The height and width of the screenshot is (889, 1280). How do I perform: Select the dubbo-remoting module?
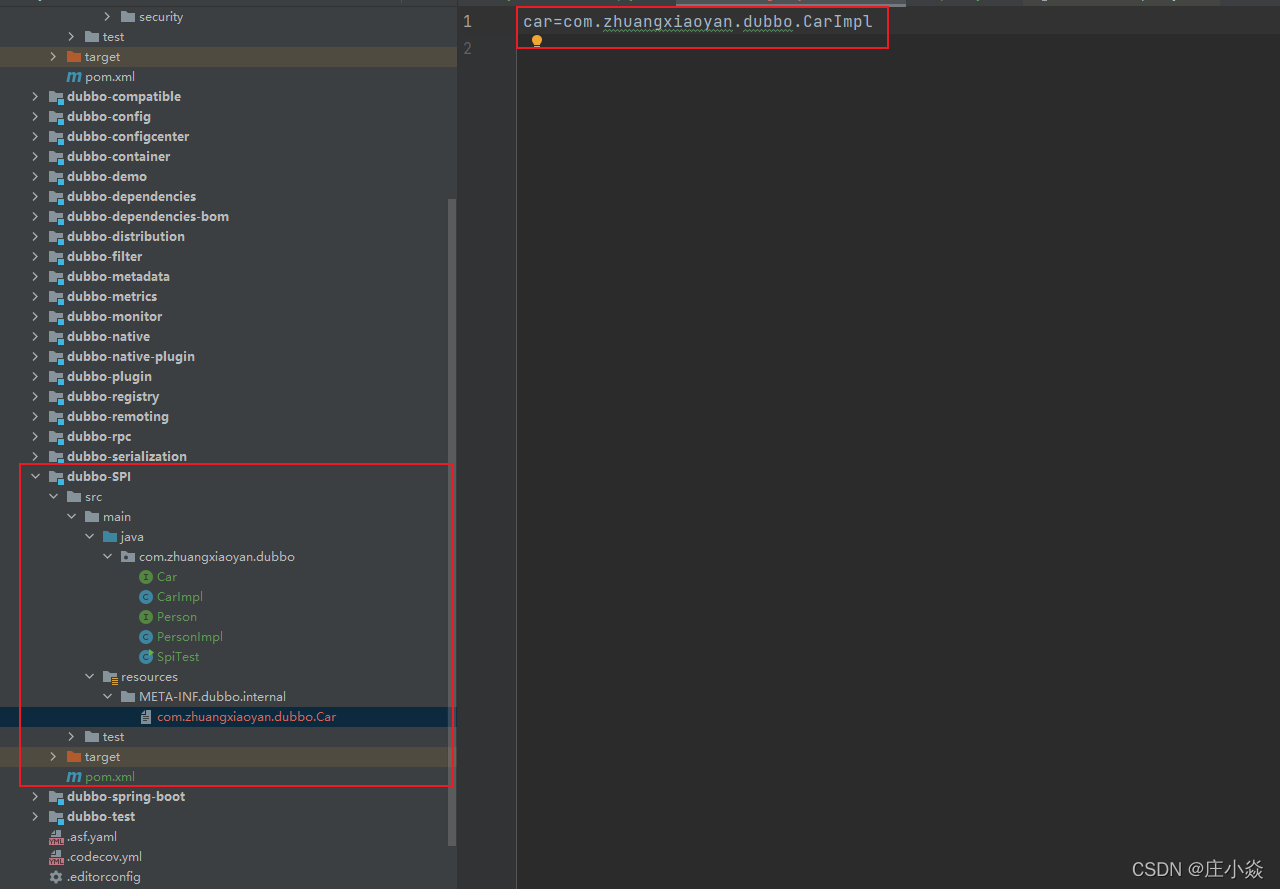[x=118, y=417]
